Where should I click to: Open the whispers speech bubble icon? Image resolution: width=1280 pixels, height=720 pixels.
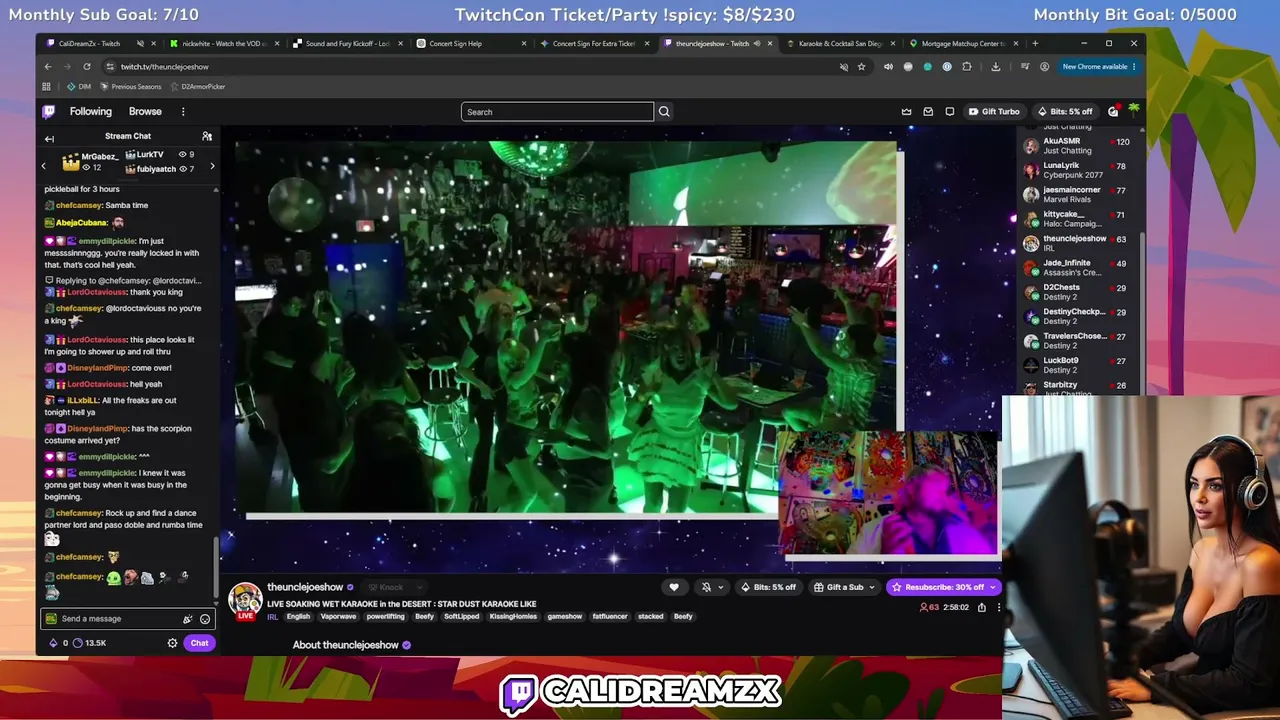pos(950,112)
